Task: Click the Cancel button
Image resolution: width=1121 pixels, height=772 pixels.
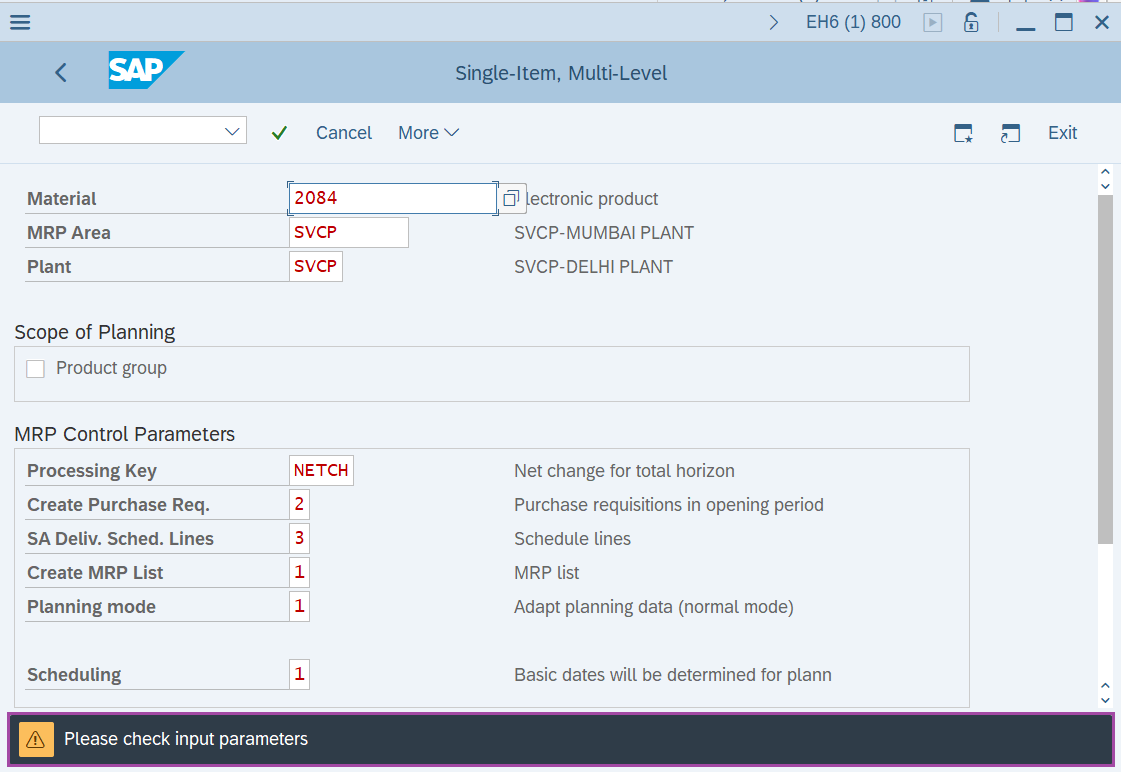Action: [x=343, y=132]
